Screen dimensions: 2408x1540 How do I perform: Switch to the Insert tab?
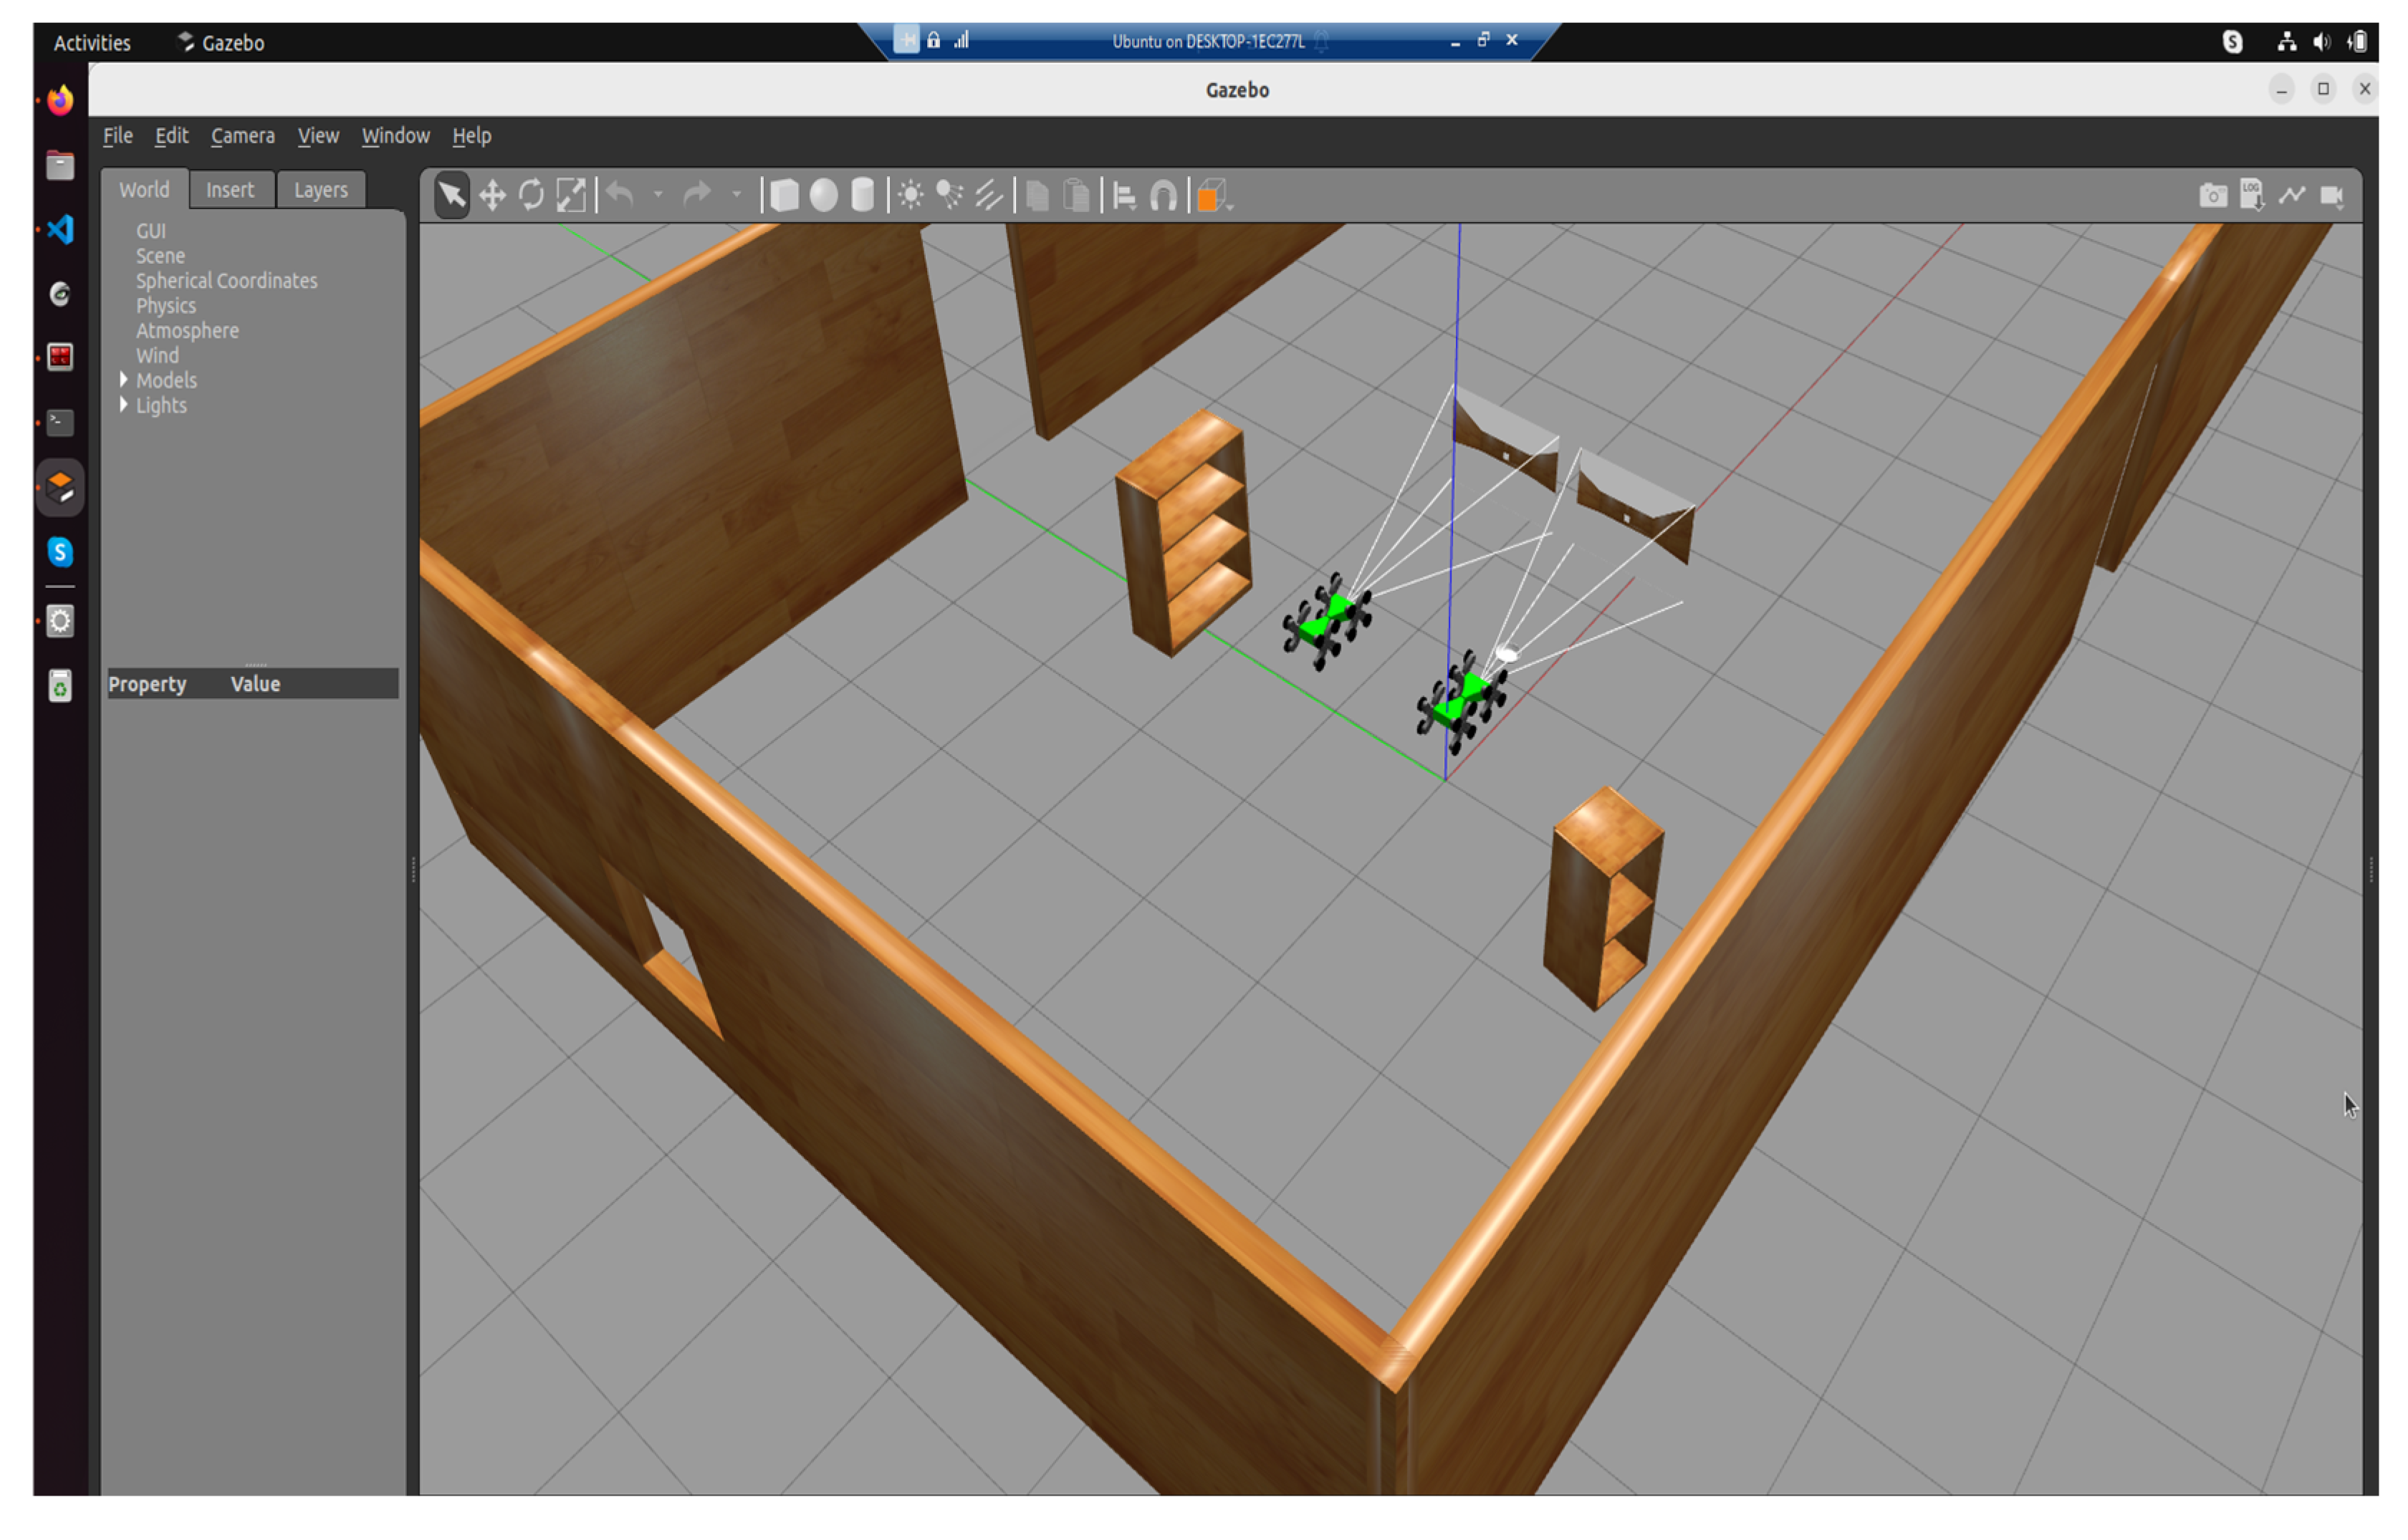tap(230, 190)
